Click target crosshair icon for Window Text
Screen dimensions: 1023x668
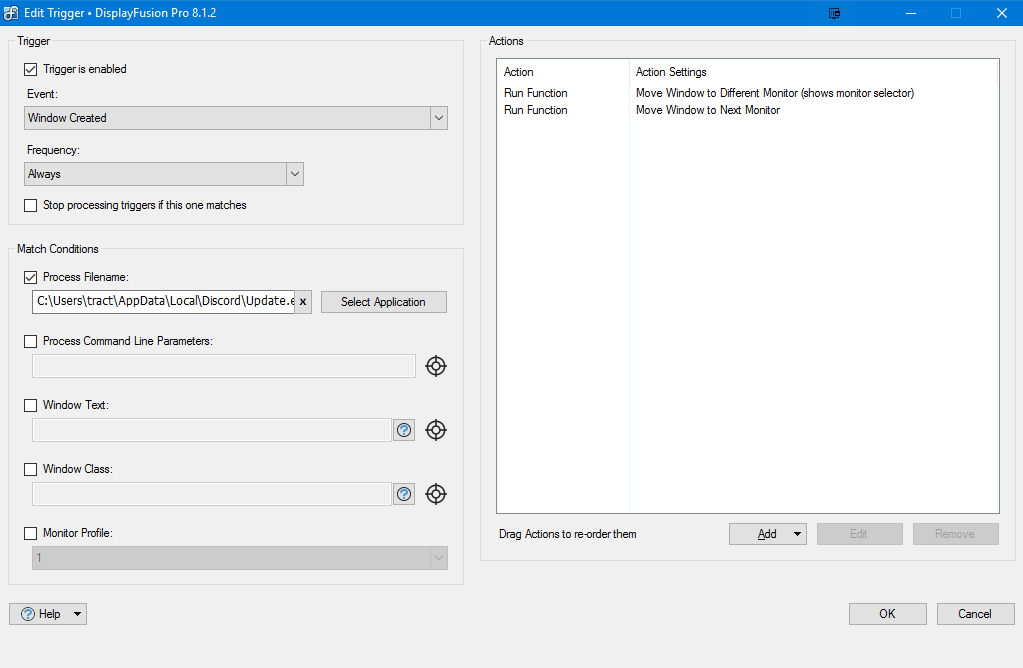(435, 430)
